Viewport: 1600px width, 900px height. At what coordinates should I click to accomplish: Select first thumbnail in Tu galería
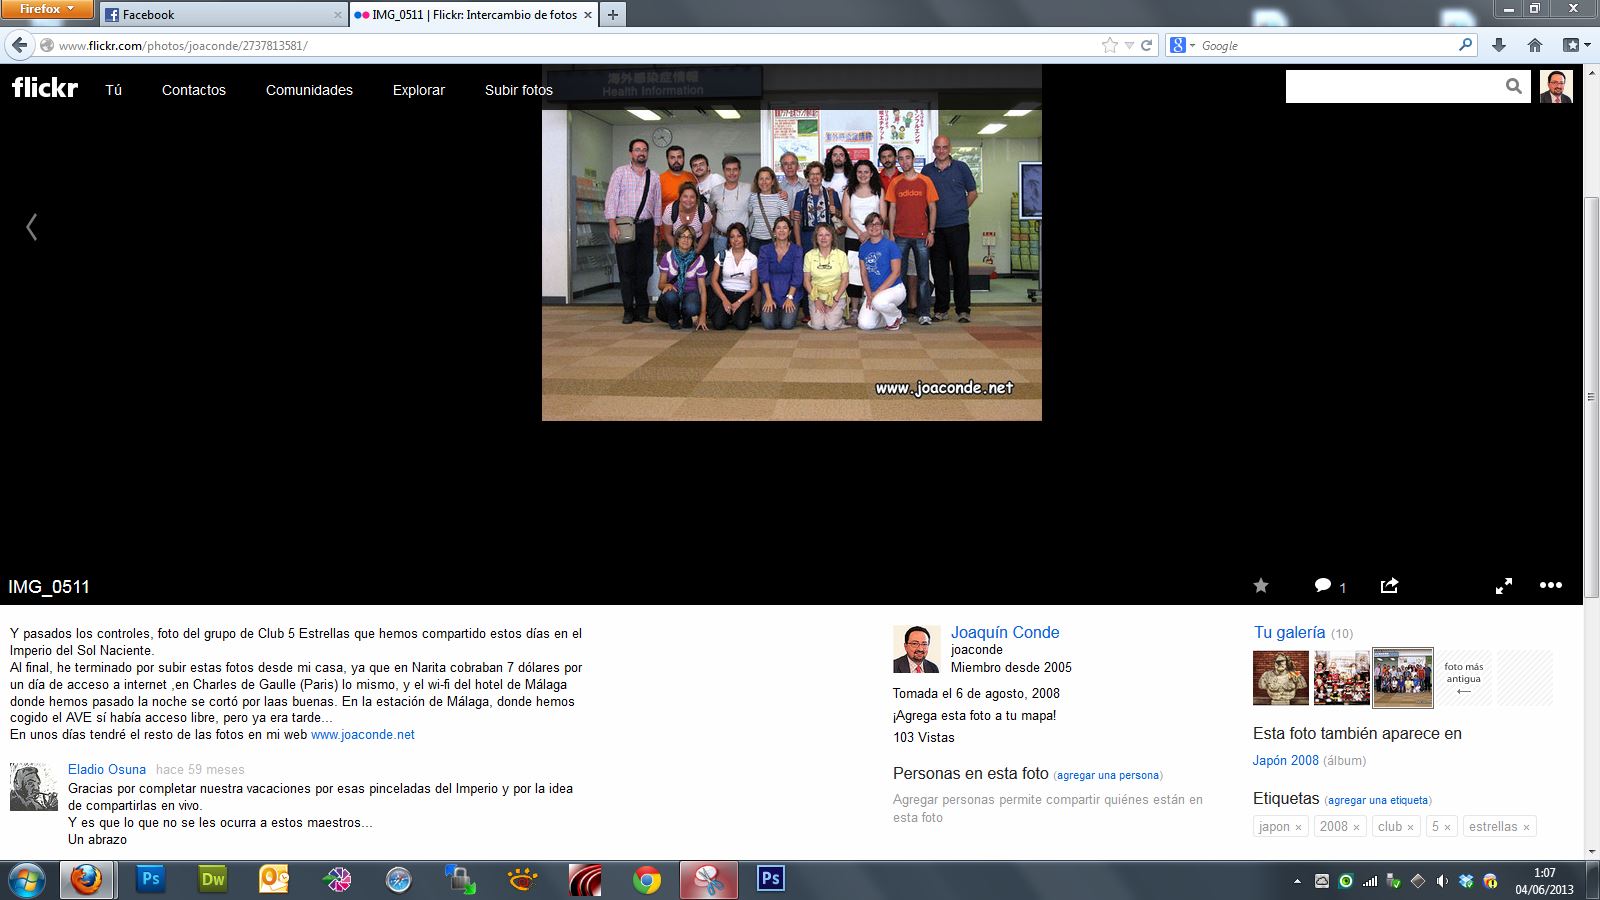[1280, 677]
